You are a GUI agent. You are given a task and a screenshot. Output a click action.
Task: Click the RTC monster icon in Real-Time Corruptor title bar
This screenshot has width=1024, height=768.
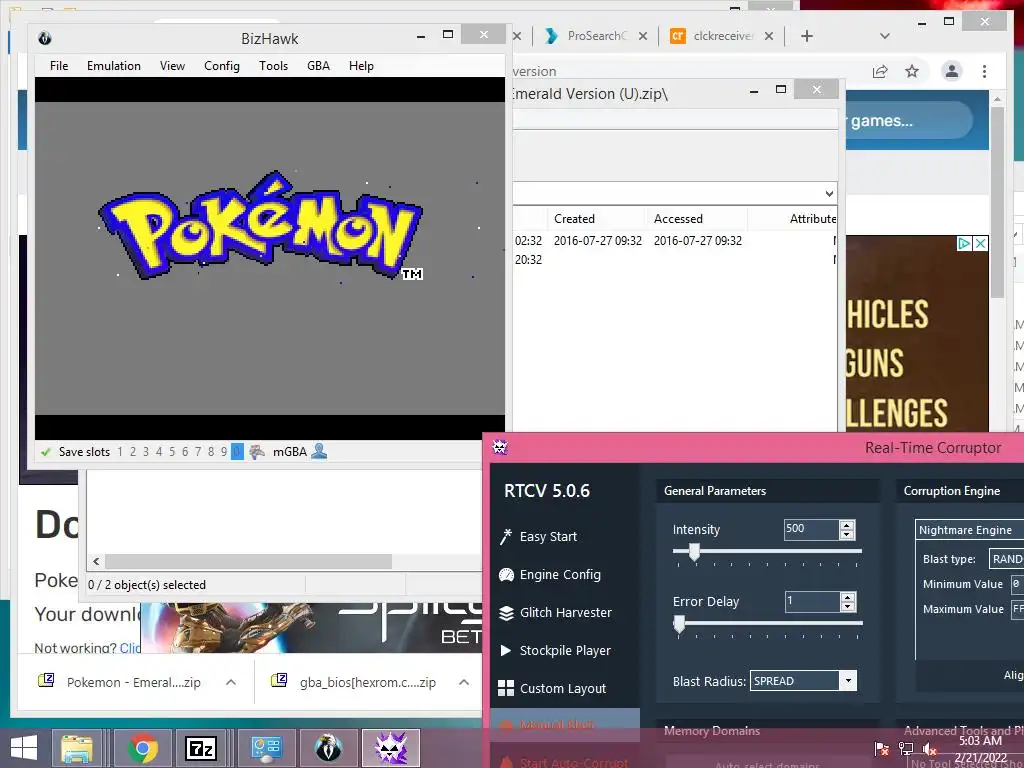pyautogui.click(x=500, y=447)
